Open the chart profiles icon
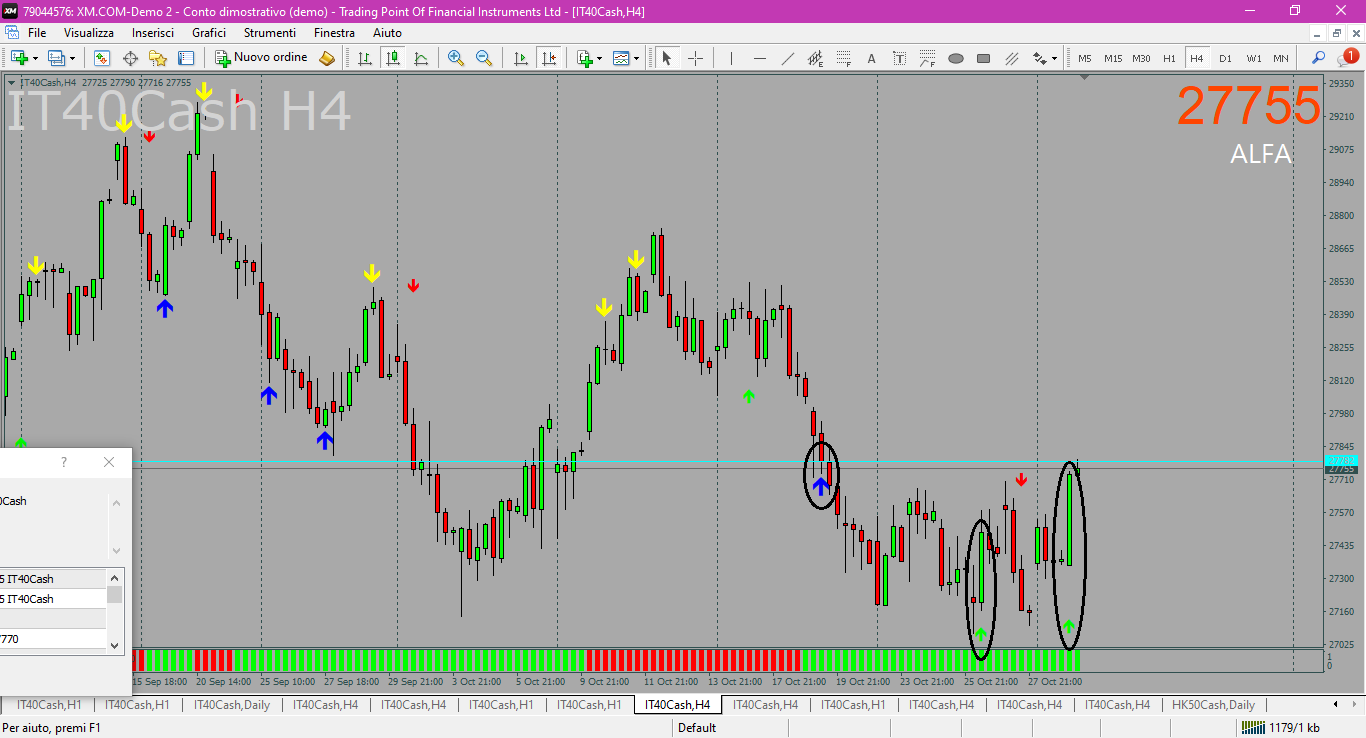This screenshot has width=1366, height=738. (x=56, y=58)
